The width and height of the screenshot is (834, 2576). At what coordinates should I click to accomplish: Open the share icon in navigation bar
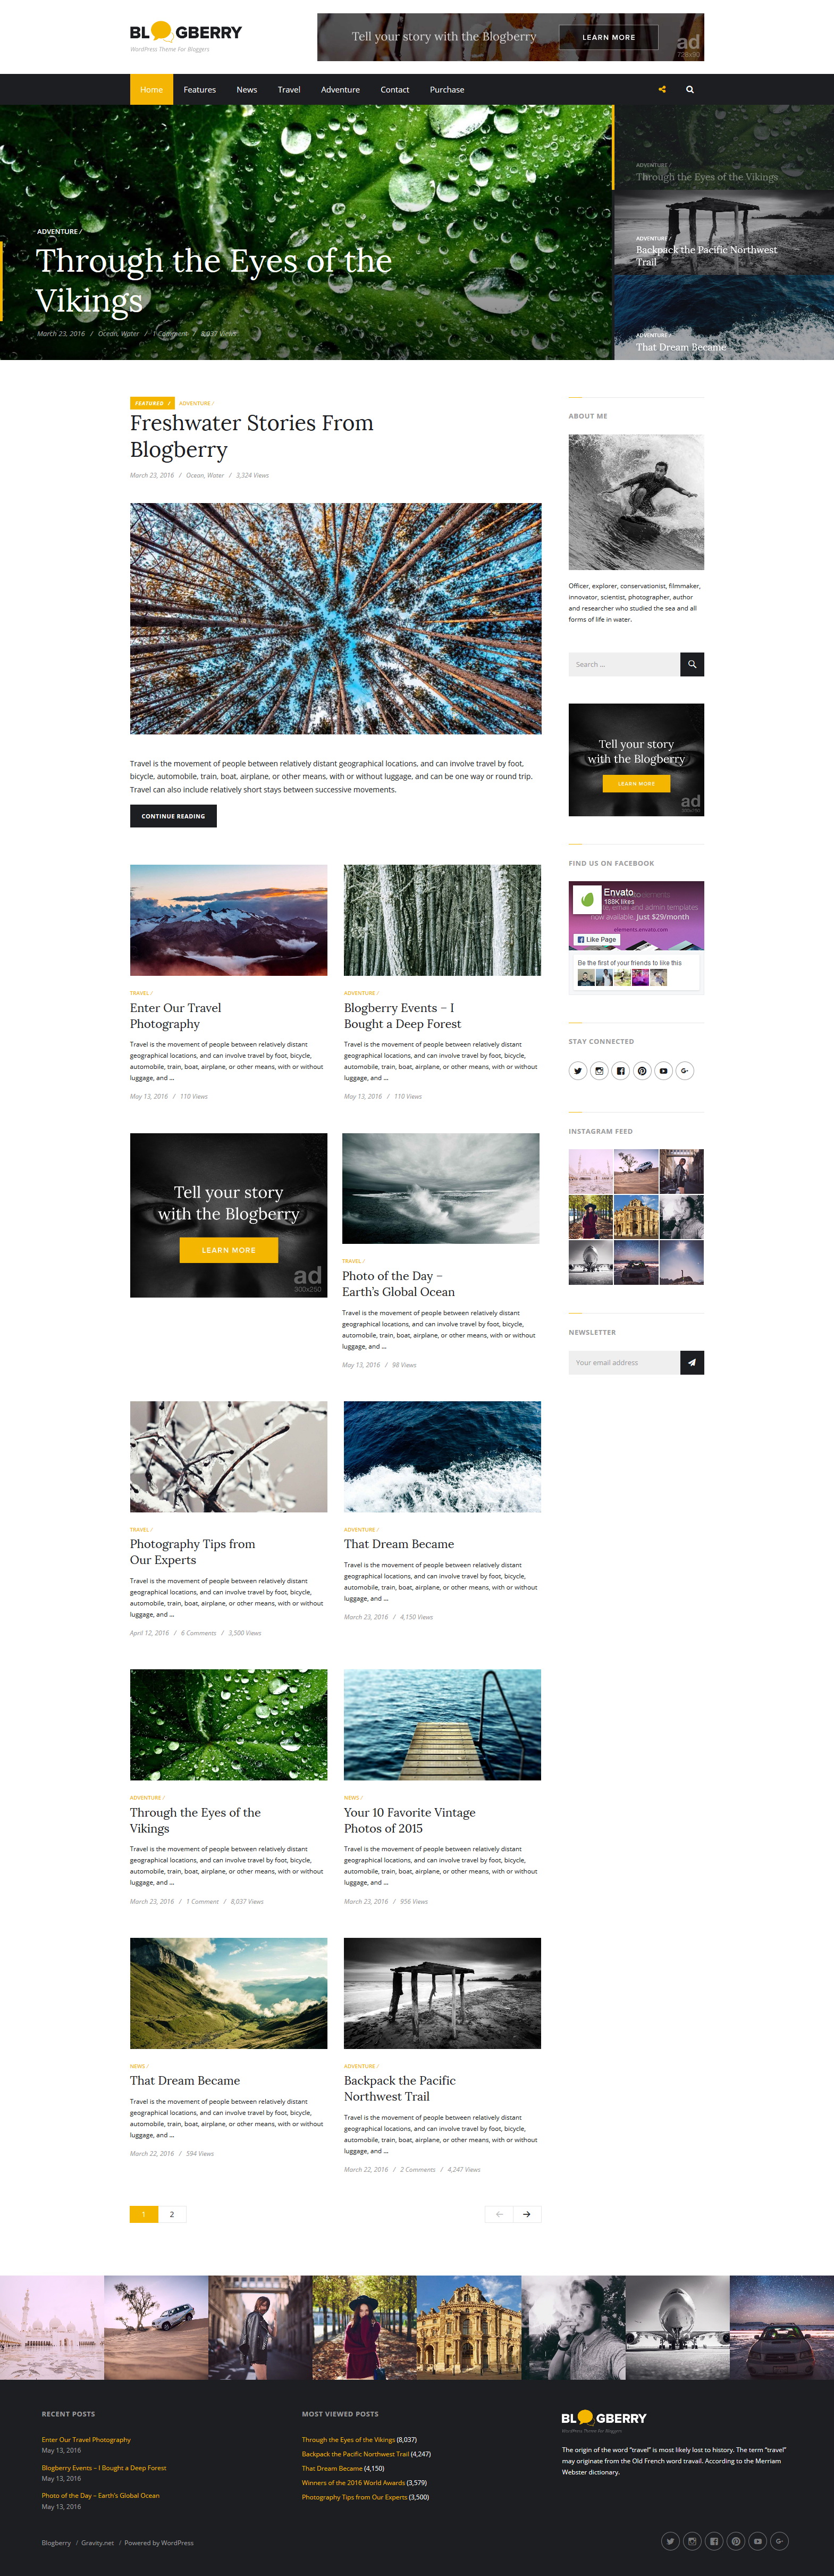coord(662,89)
